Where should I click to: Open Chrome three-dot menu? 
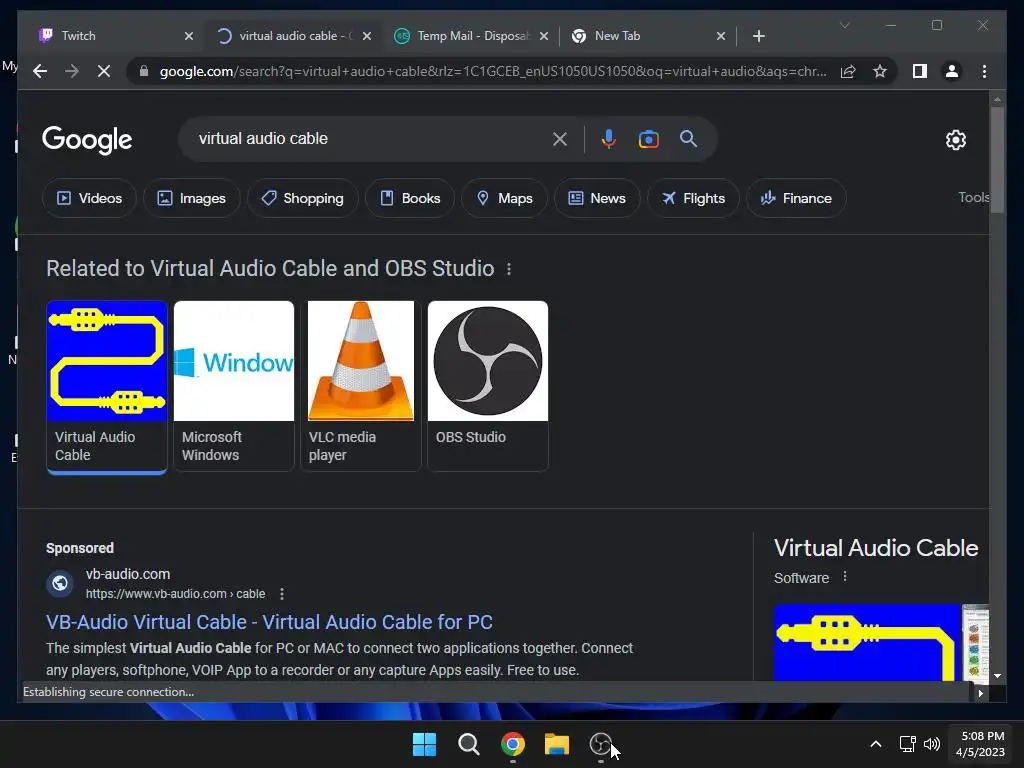point(984,71)
